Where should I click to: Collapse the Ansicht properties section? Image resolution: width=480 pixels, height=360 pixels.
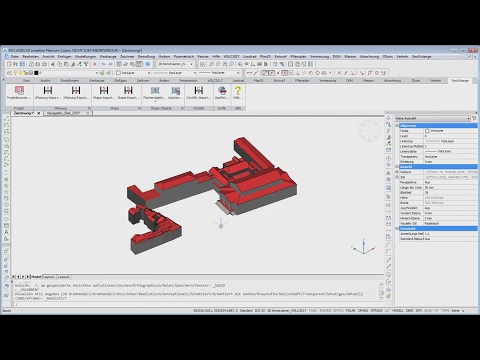coord(397,167)
